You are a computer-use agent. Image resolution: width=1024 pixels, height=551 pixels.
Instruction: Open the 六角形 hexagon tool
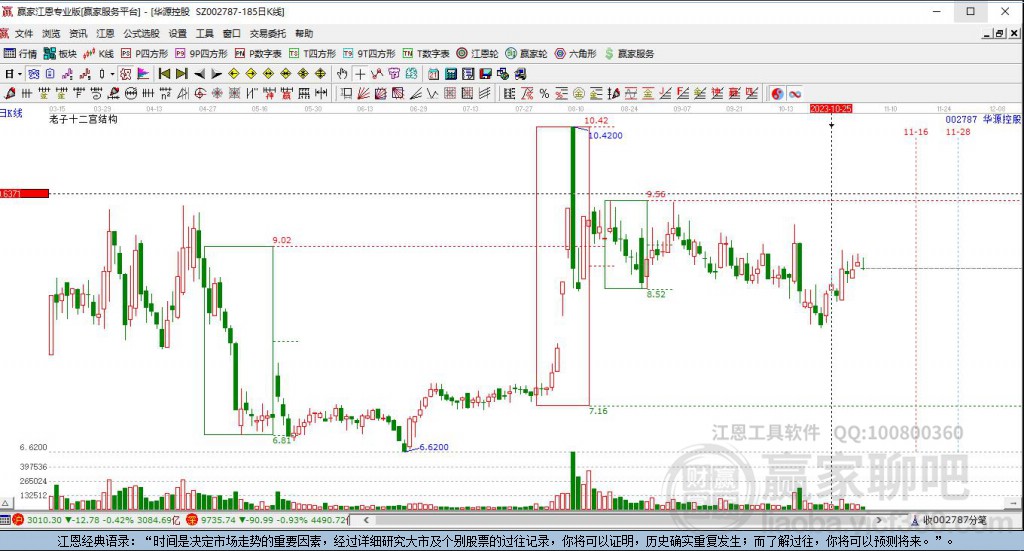click(575, 54)
